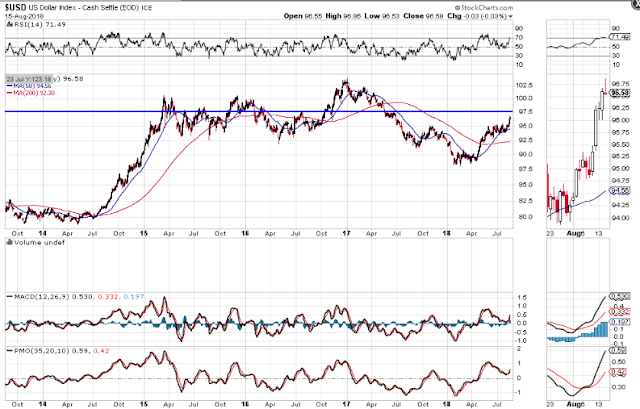The height and width of the screenshot is (409, 640).
Task: Click the copyright StockCharts.com watermark
Action: tap(484, 8)
